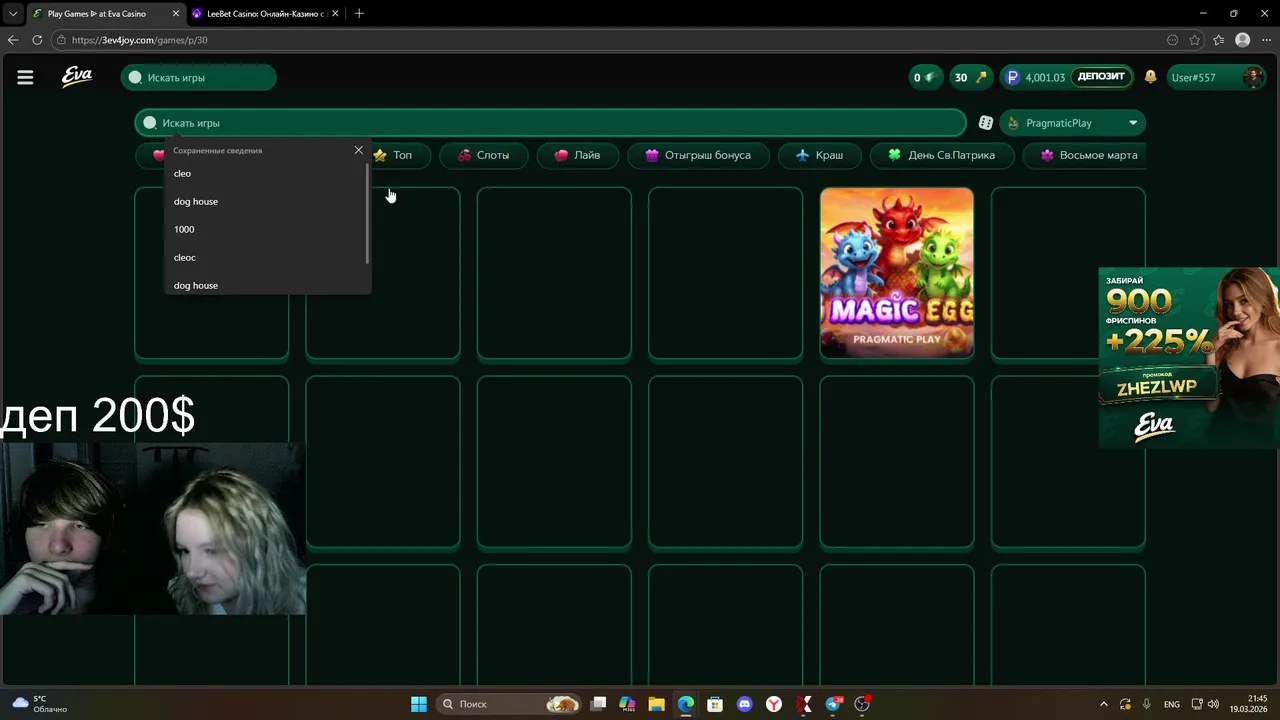Open Yandex Browser taskbar icon
This screenshot has width=1280, height=720.
tap(774, 704)
